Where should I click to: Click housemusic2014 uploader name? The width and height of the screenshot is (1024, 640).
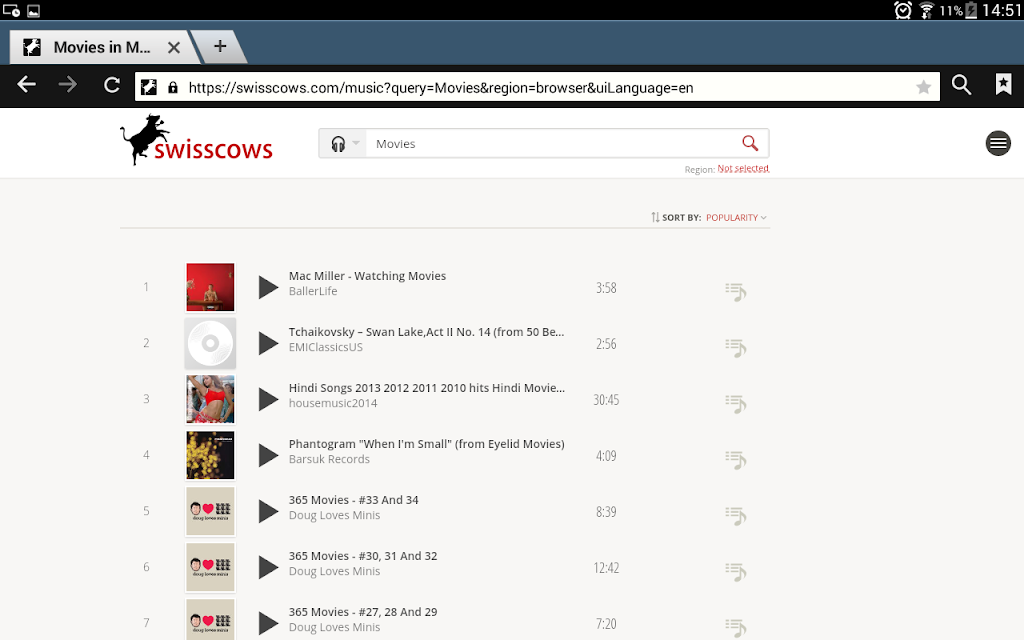[x=332, y=404]
